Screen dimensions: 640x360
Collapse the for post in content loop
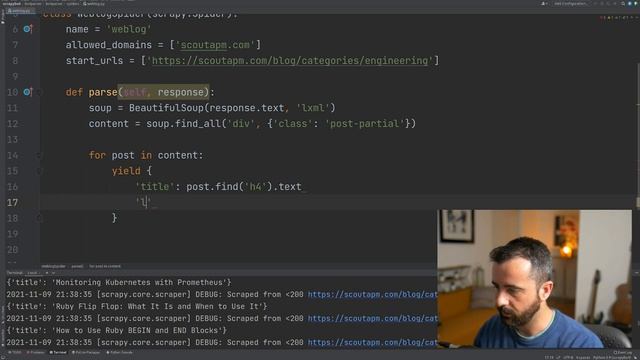click(40, 156)
